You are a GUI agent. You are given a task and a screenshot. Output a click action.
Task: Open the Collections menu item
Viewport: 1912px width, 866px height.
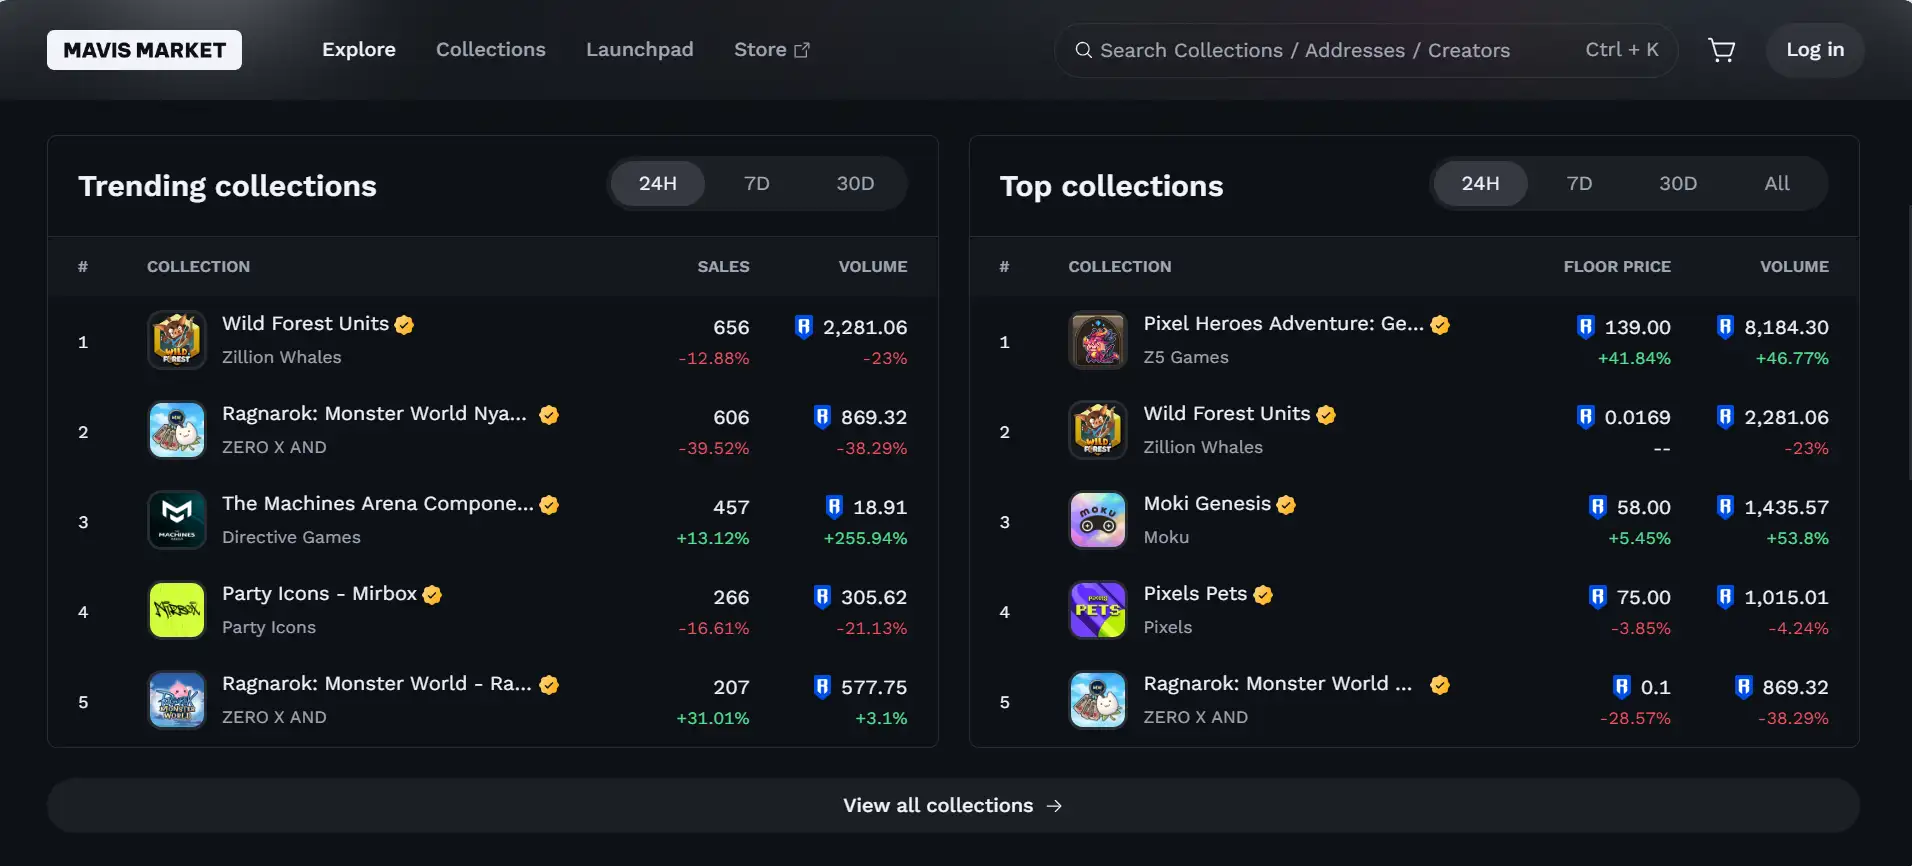[490, 50]
